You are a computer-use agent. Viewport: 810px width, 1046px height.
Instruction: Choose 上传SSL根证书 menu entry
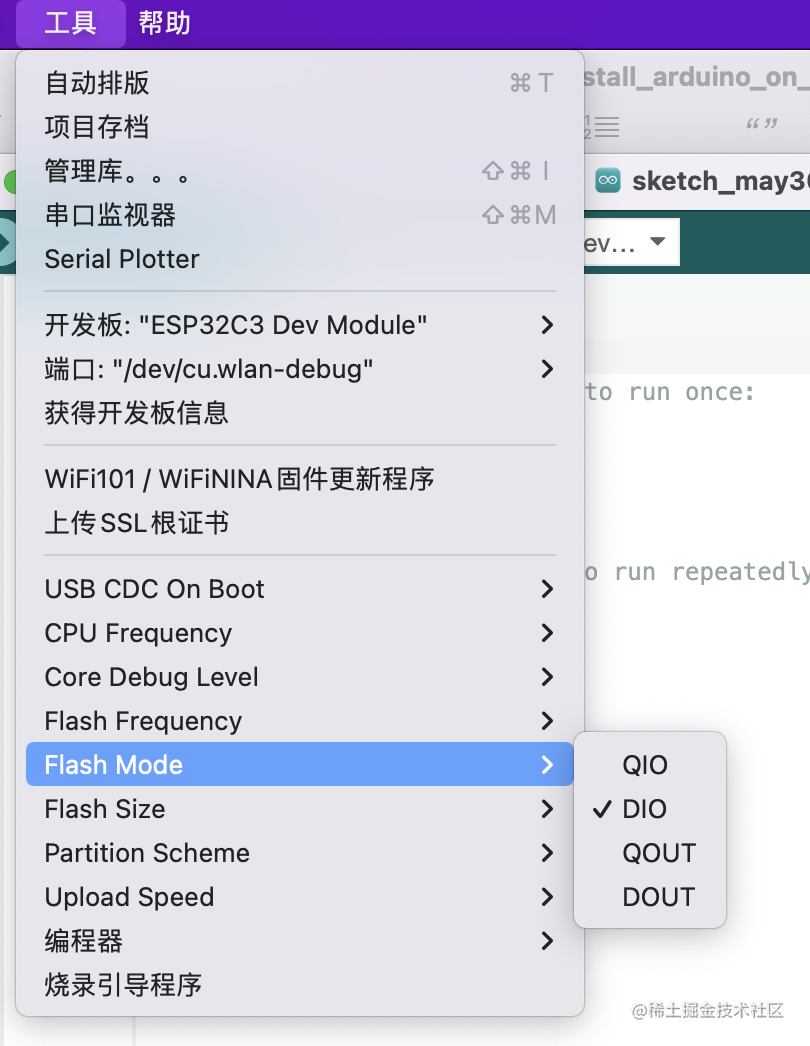(300, 523)
